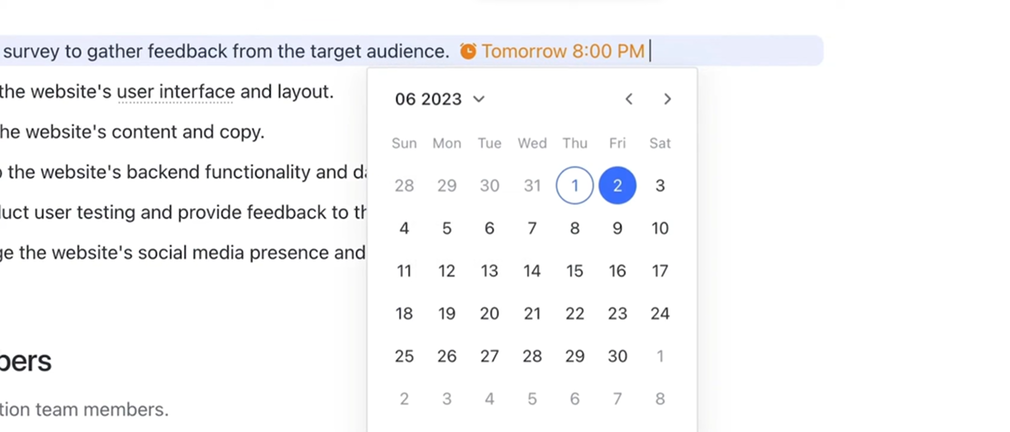This screenshot has width=1010, height=432.
Task: Pick June 3 in the calendar
Action: point(660,185)
